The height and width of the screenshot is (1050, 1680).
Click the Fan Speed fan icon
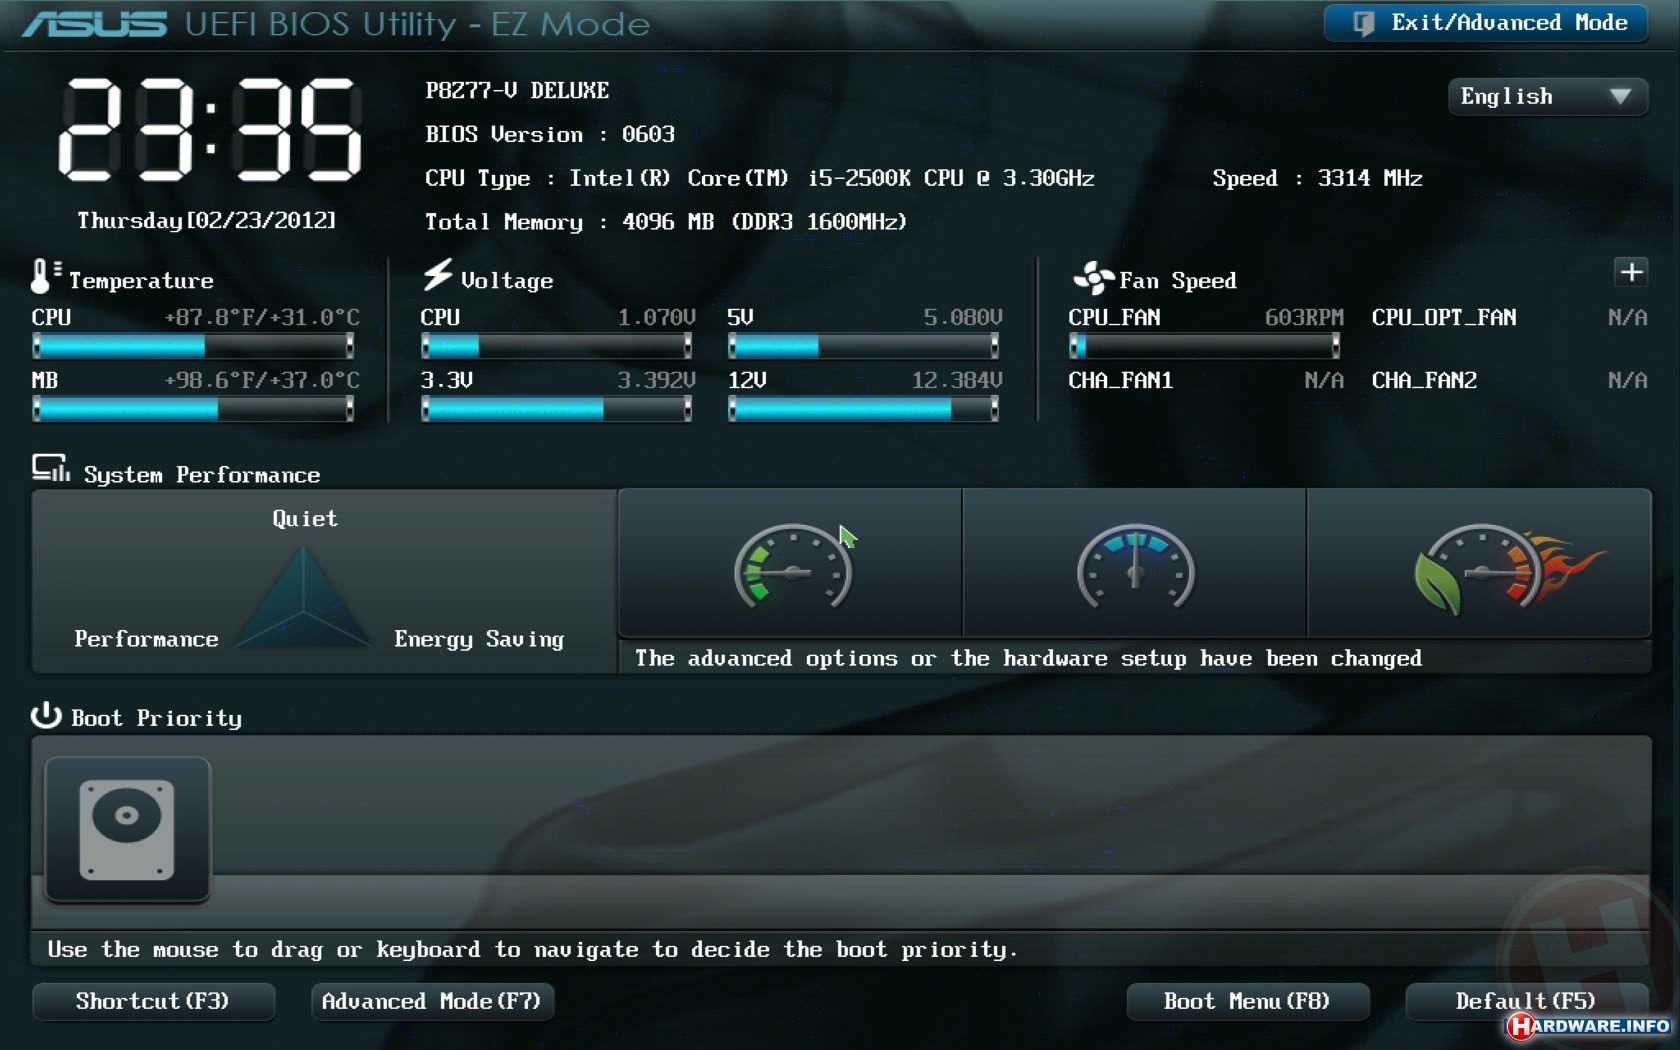point(1093,278)
